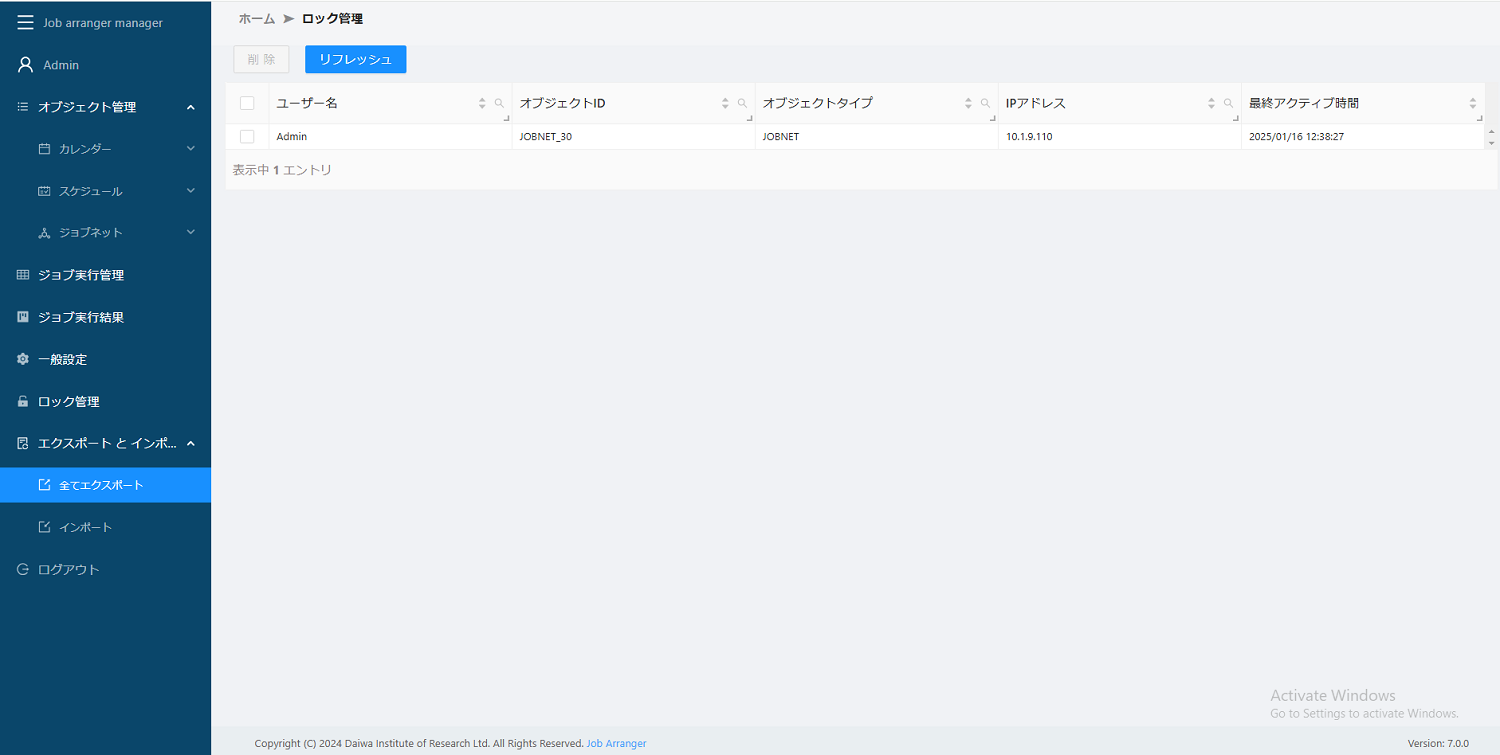Click the リフレッシュ refresh button
This screenshot has height=755, width=1500.
point(355,59)
